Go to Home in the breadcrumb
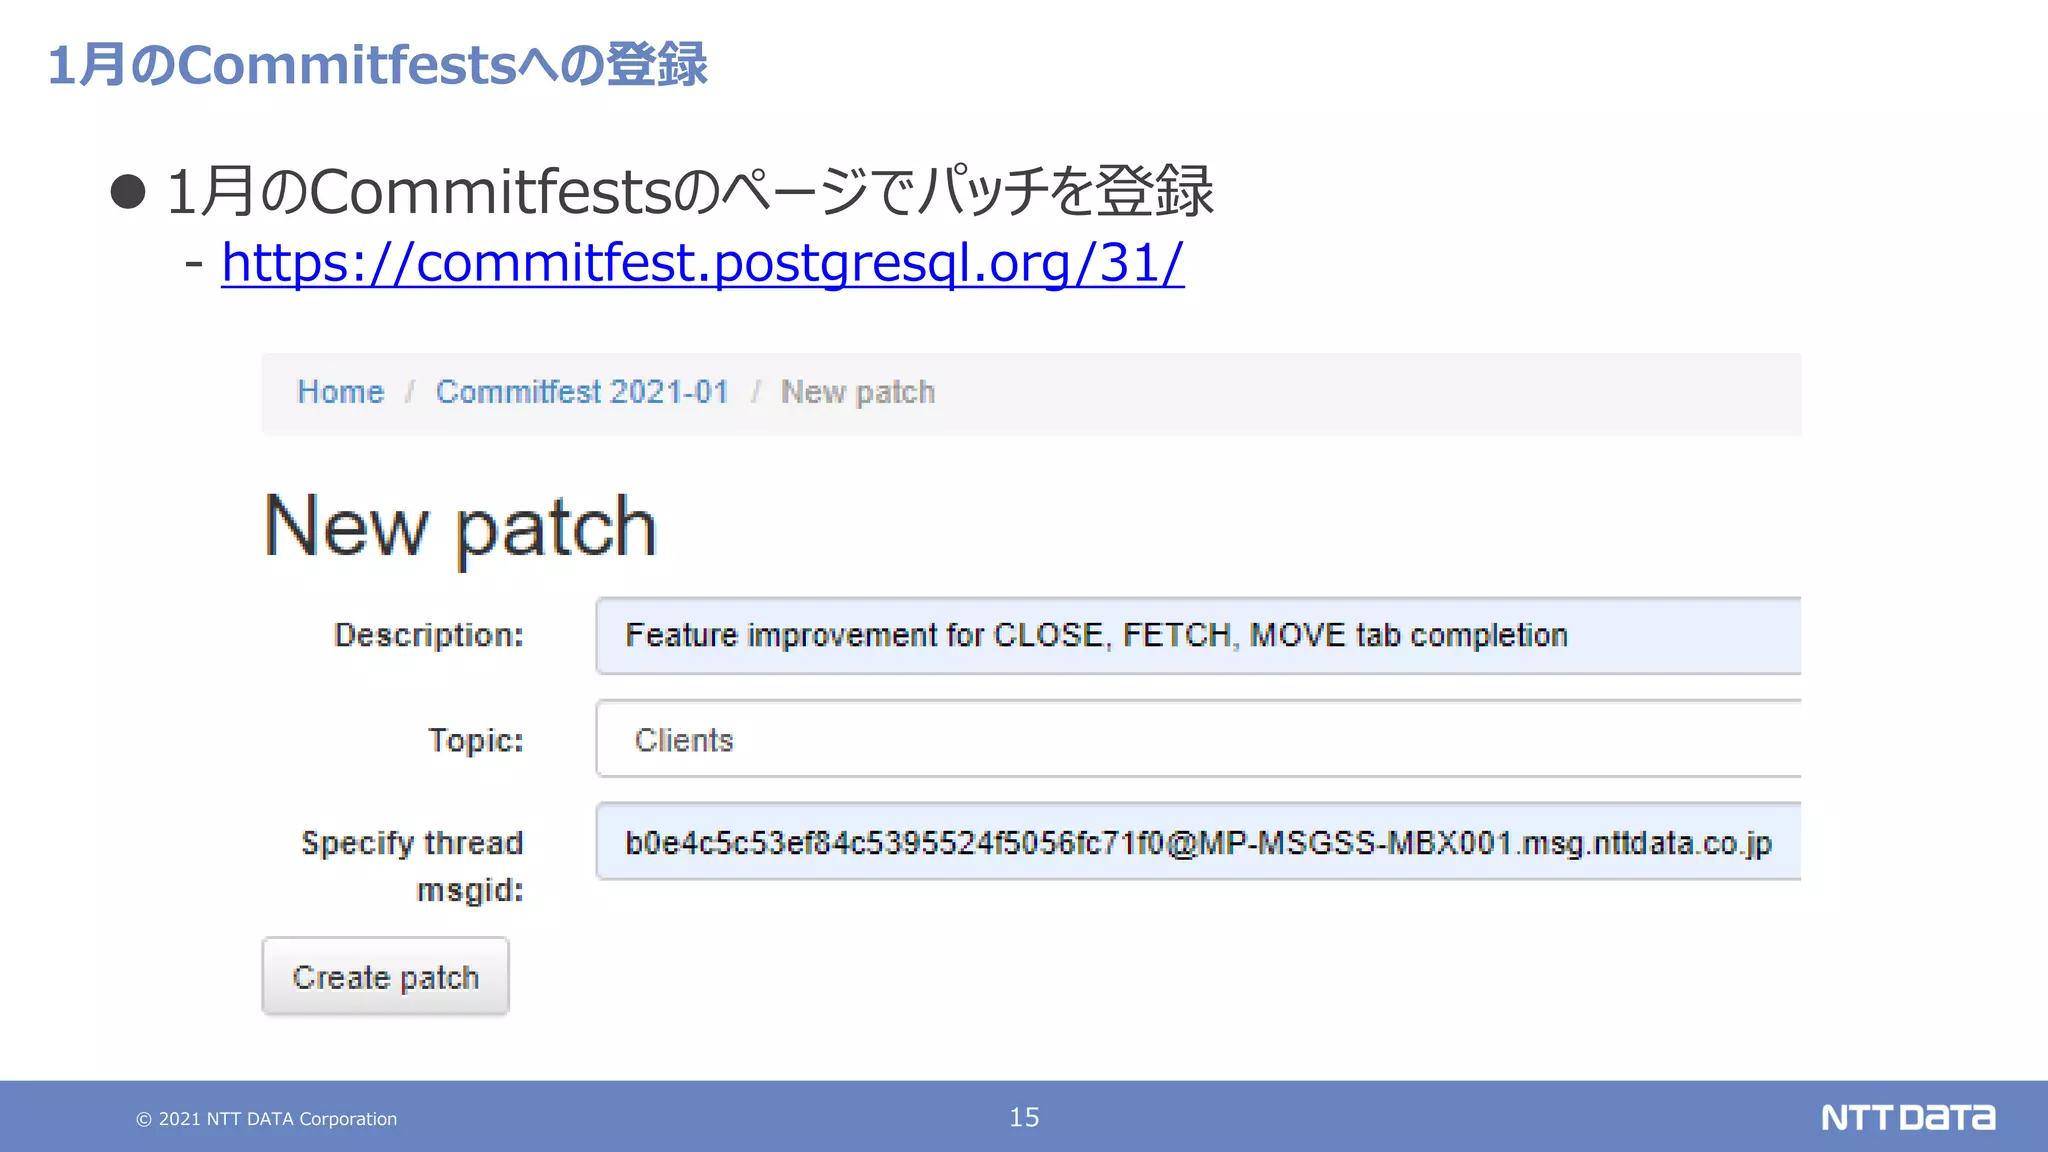This screenshot has width=2048, height=1152. pos(341,392)
